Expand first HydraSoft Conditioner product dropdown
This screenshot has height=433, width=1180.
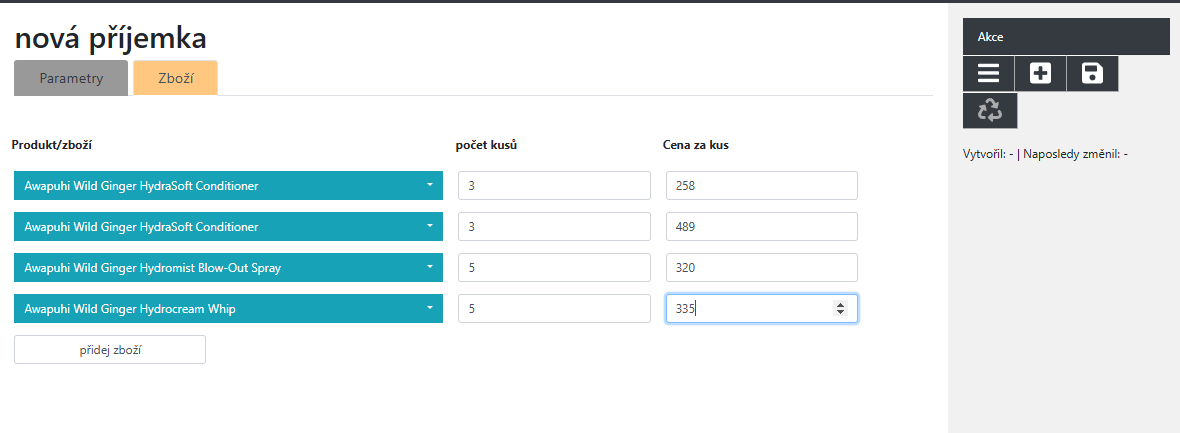(x=228, y=185)
